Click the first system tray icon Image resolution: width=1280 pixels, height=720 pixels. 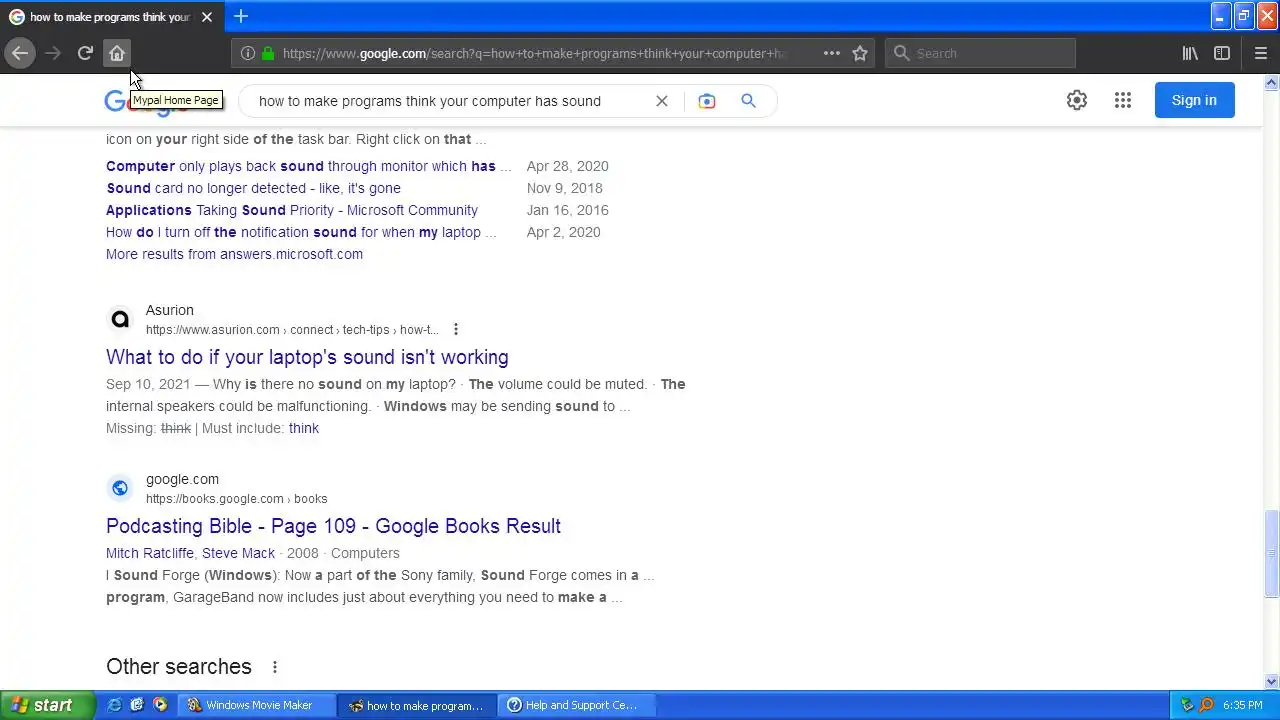pos(1187,705)
